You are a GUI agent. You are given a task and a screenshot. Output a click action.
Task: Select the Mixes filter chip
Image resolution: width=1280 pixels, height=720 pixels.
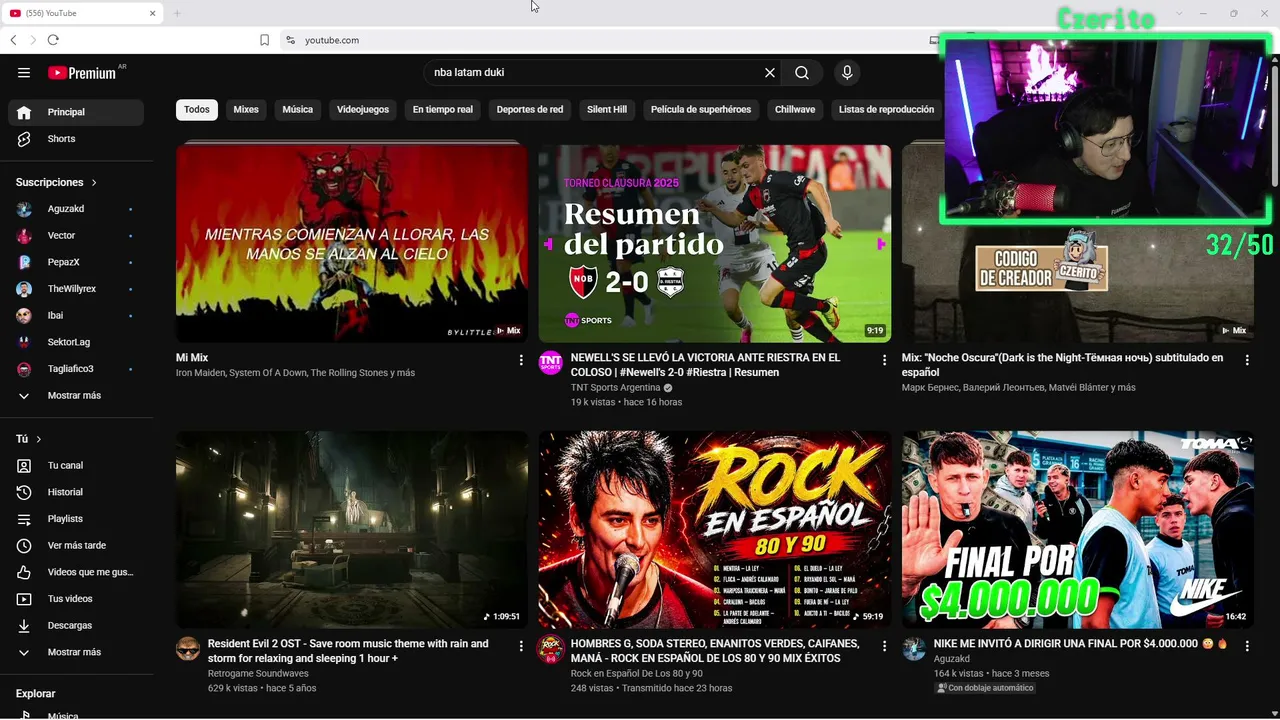[x=246, y=110]
